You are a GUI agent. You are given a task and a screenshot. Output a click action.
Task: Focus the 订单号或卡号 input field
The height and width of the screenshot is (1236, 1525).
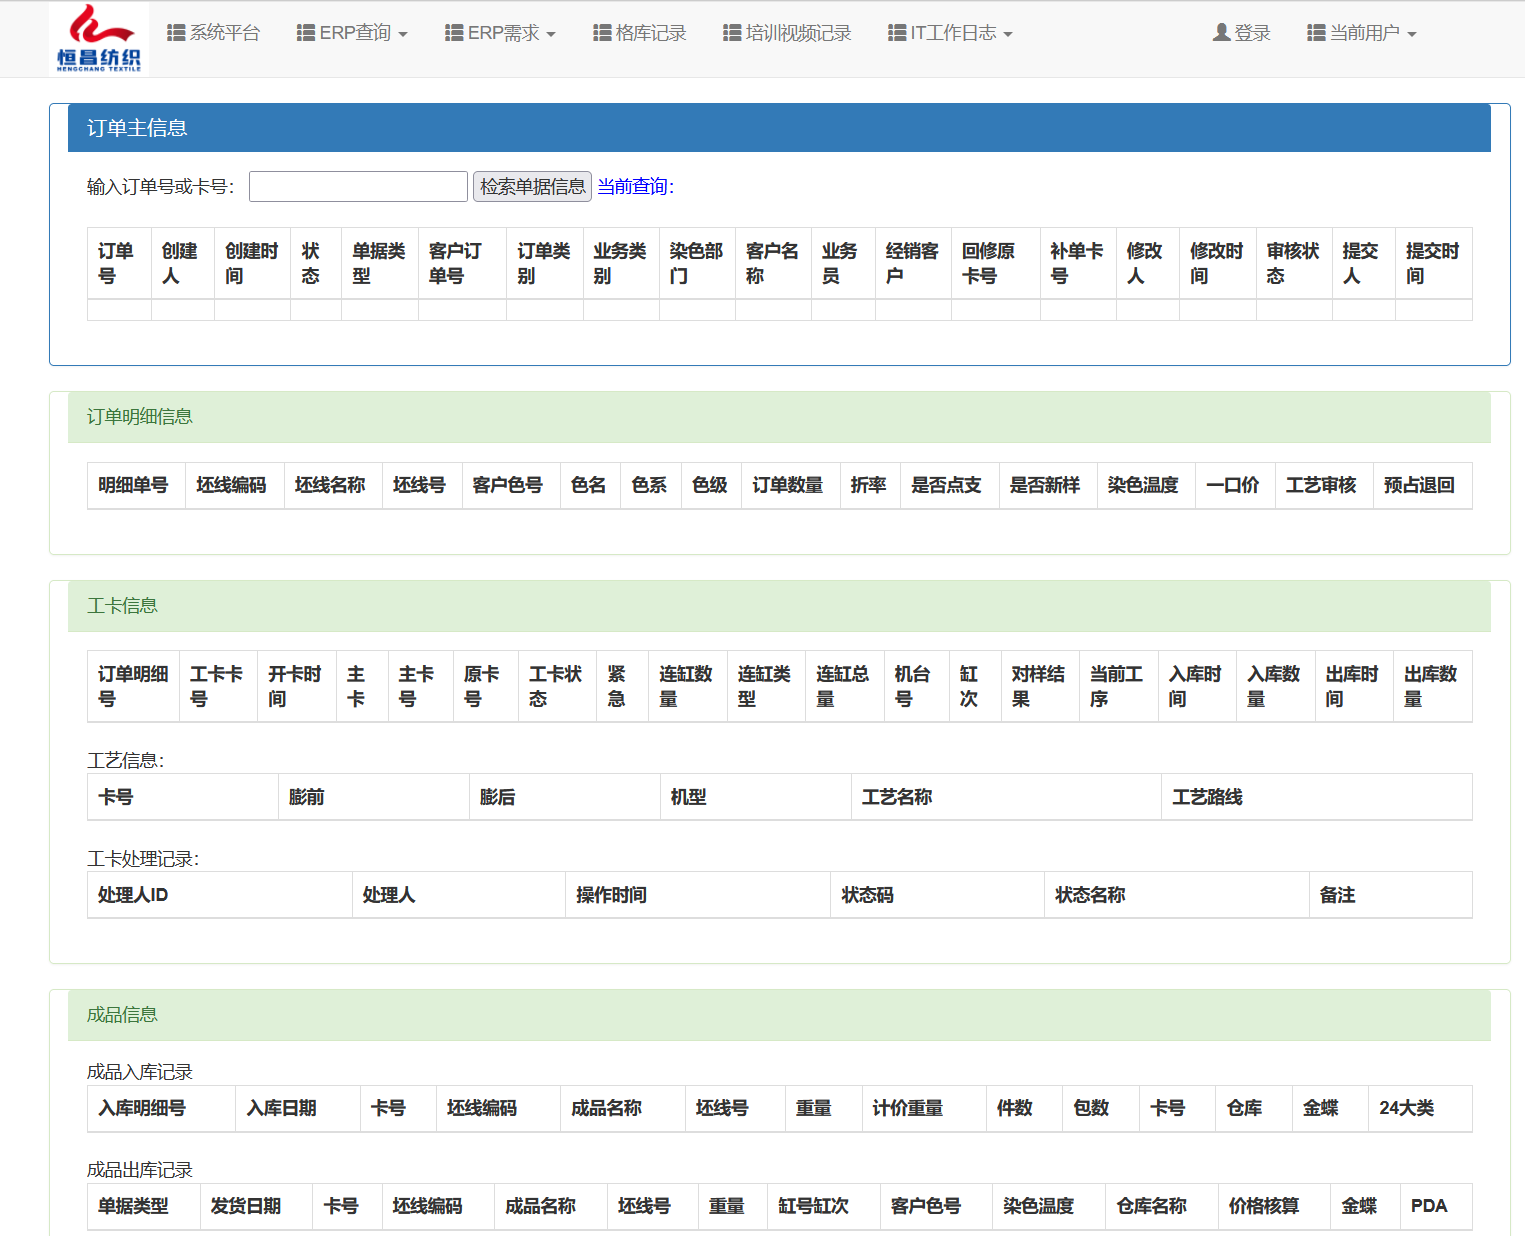pyautogui.click(x=358, y=186)
